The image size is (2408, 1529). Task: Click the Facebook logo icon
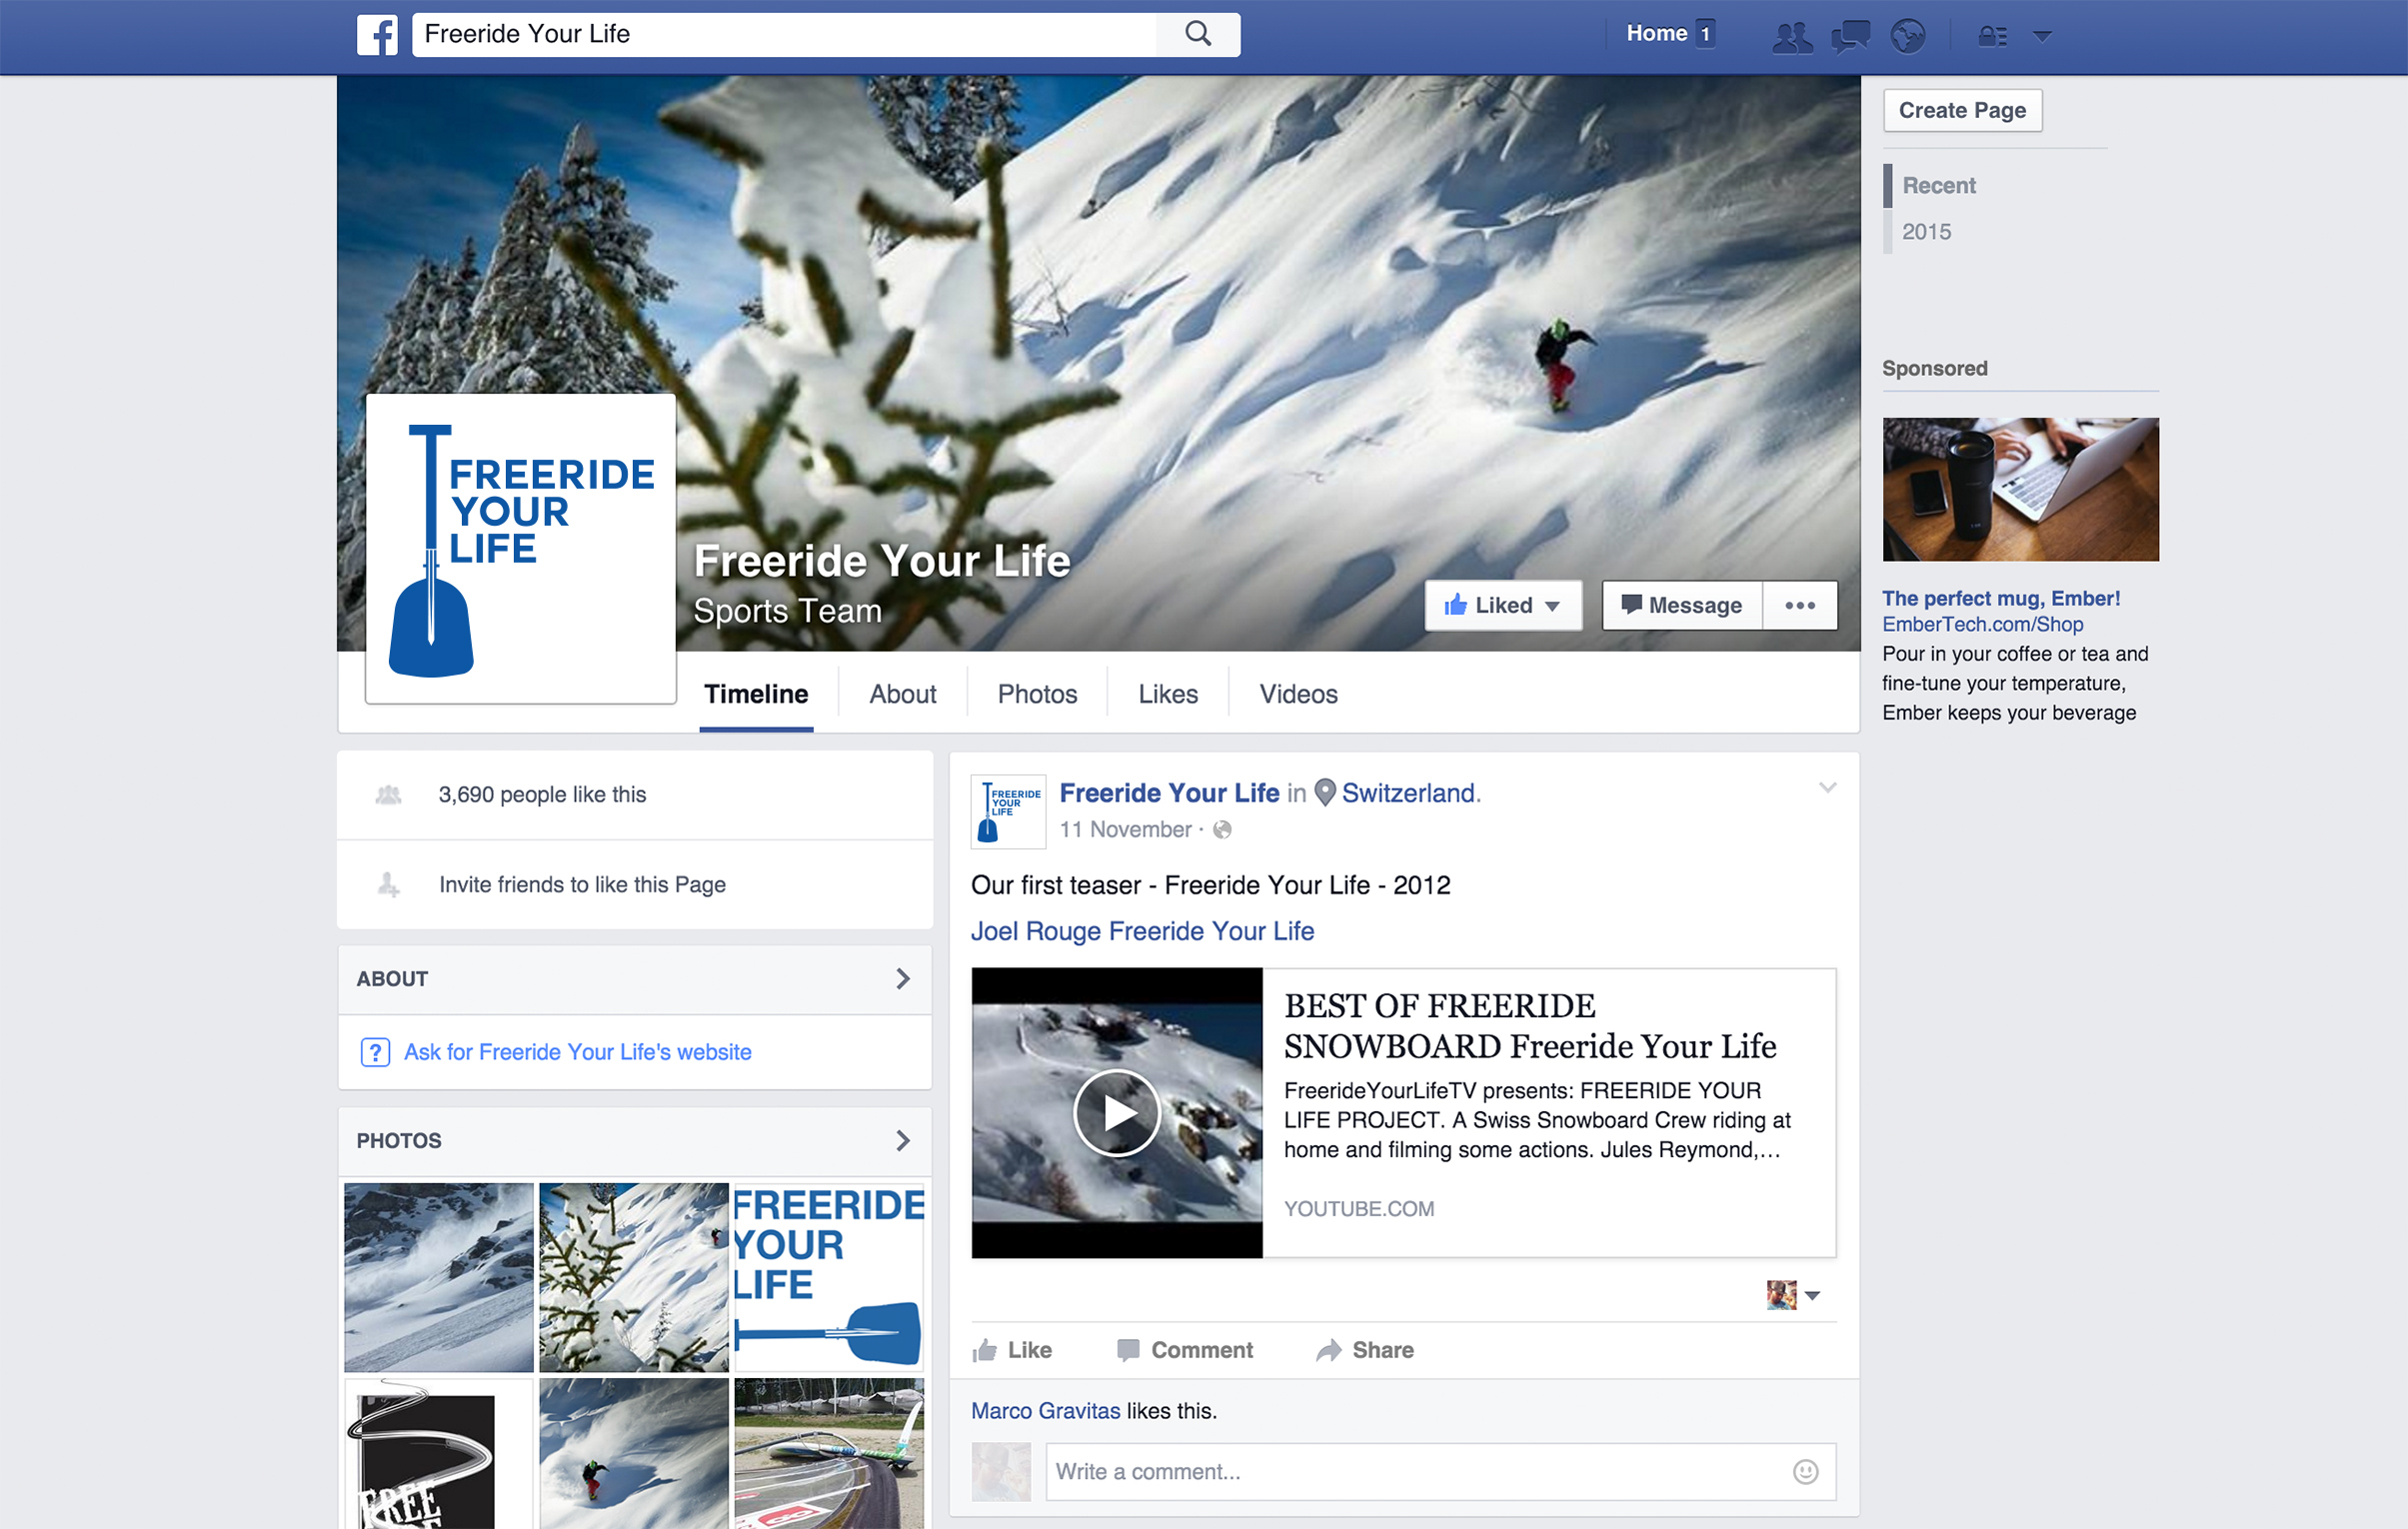click(377, 35)
